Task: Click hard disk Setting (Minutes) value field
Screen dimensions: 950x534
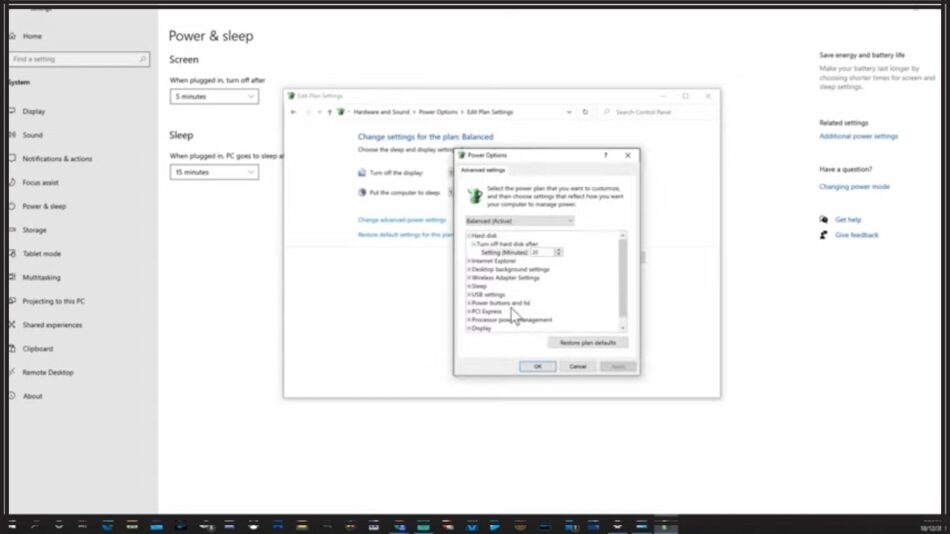Action: [542, 252]
